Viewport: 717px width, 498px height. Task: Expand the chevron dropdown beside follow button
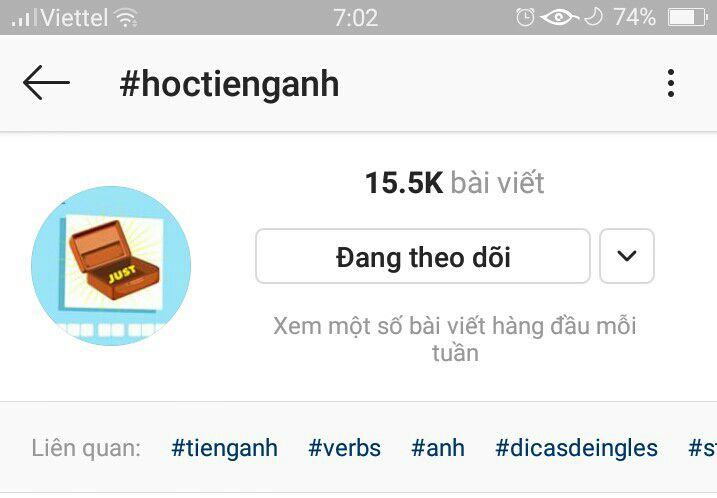tap(626, 256)
